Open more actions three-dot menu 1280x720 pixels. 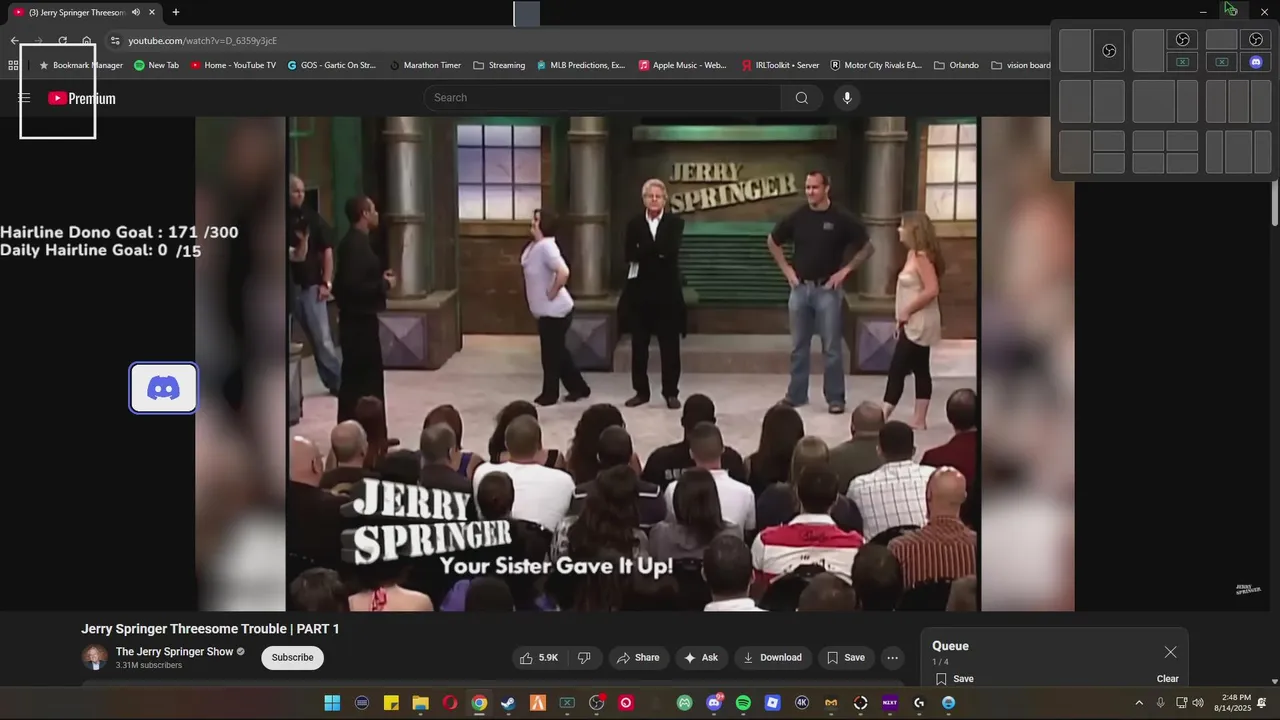tap(892, 658)
